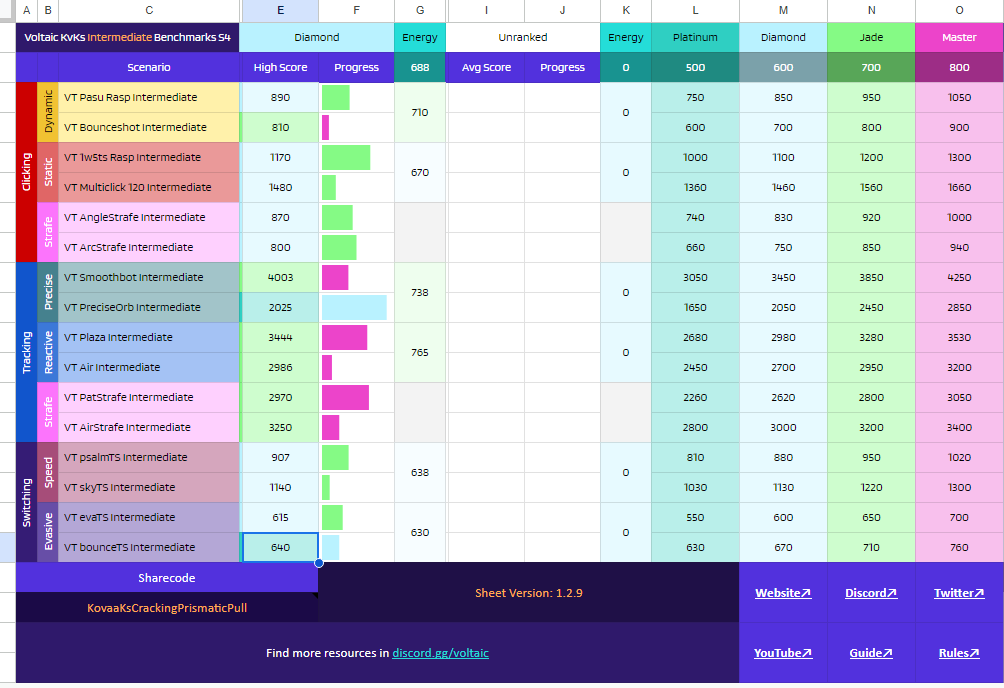Screen dimensions: 1004x688
Task: Select the 'VT AirStrafe Intermediate' cell
Action: (x=149, y=427)
